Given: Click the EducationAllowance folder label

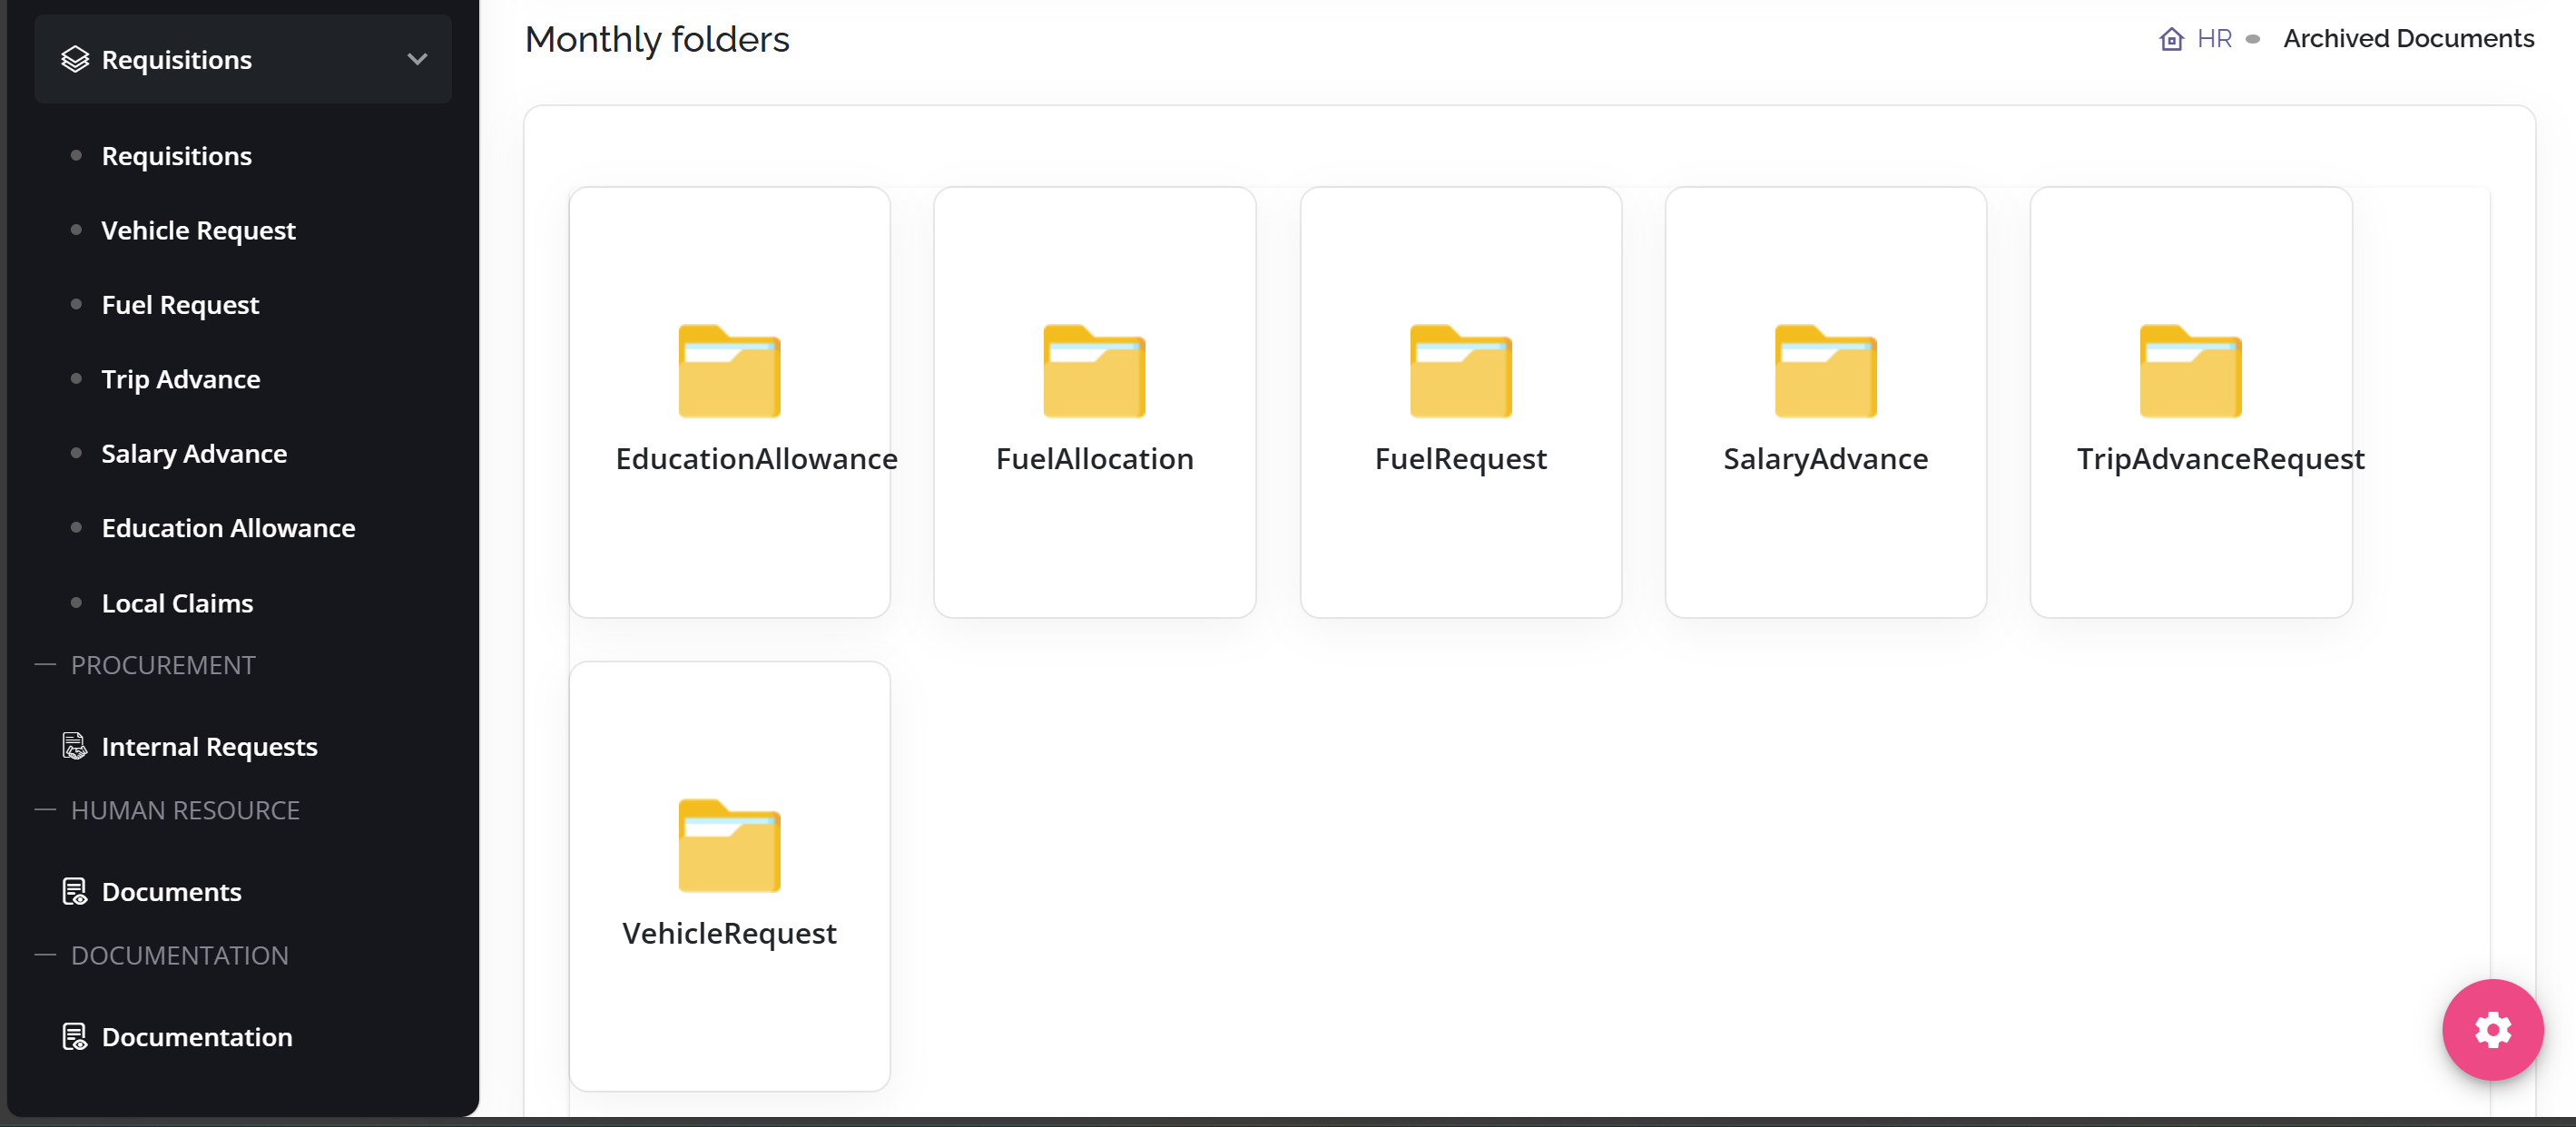Looking at the screenshot, I should pyautogui.click(x=756, y=459).
